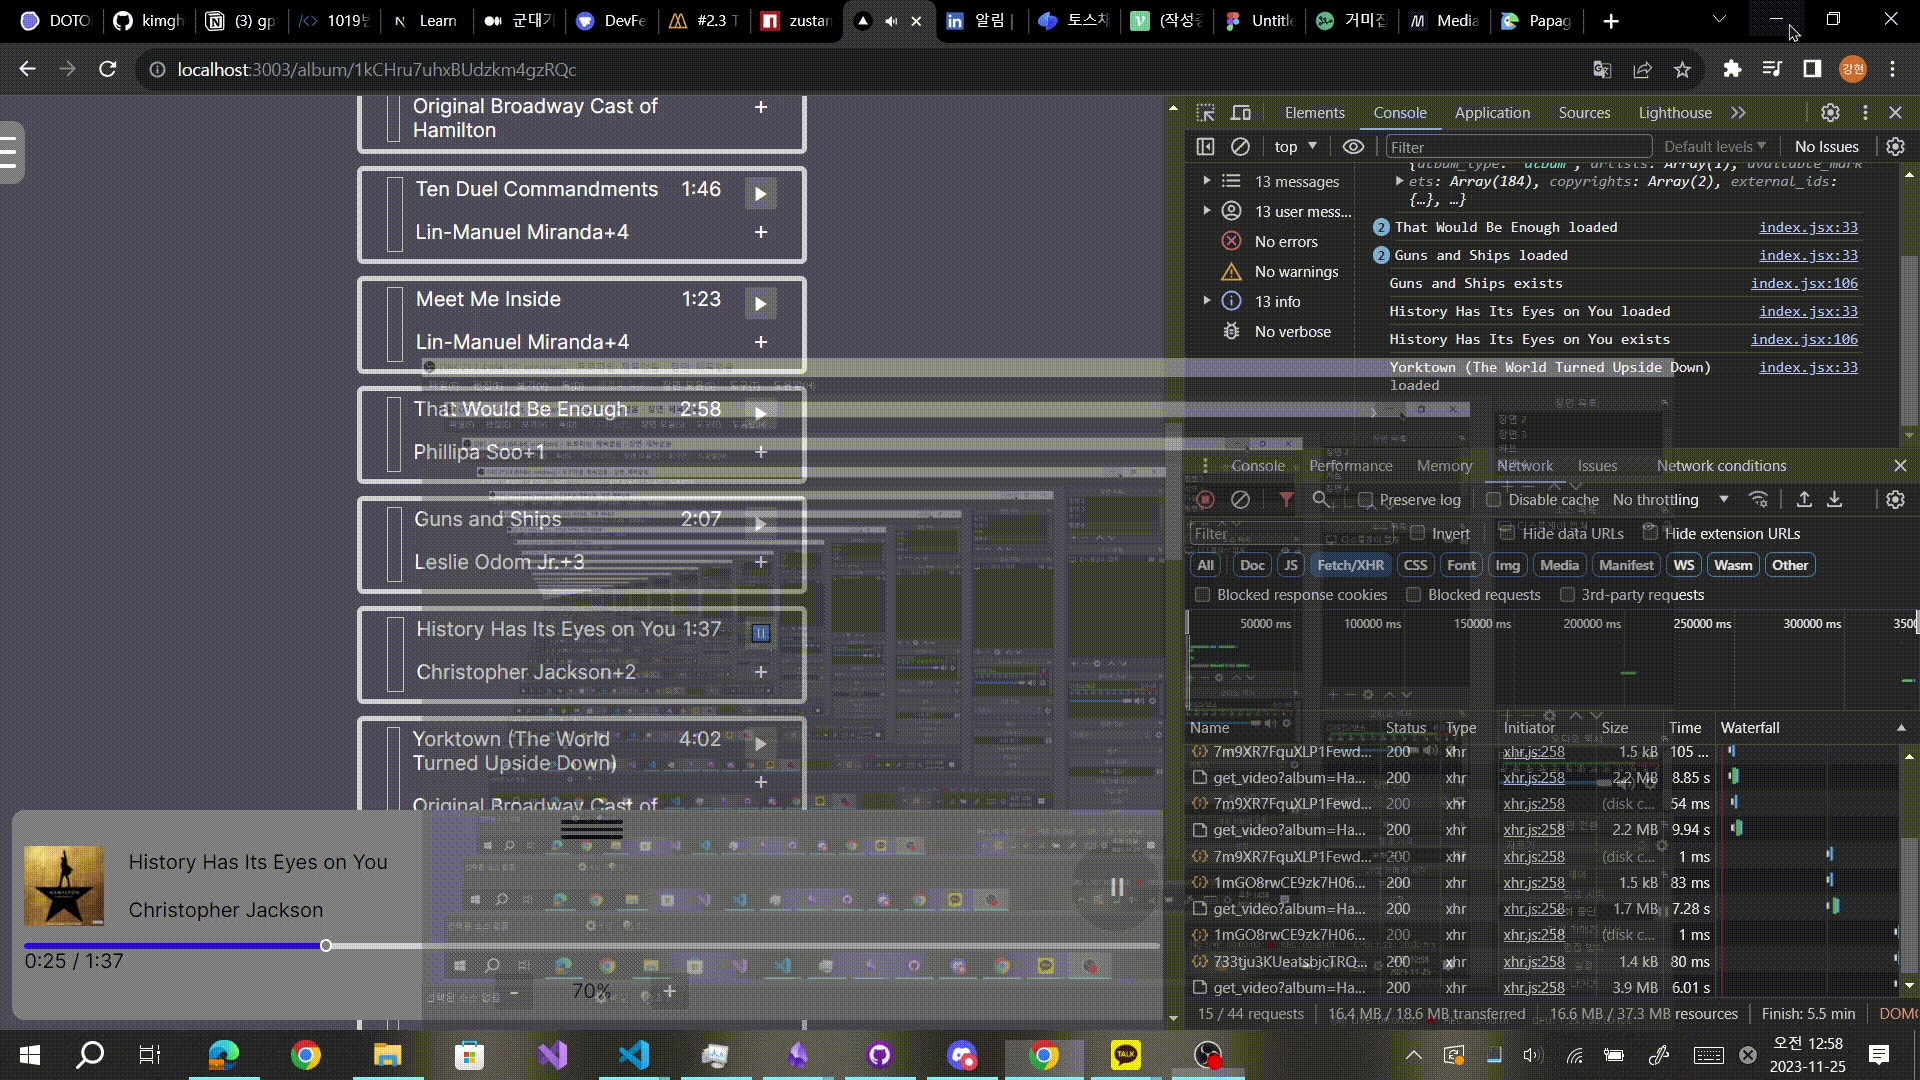Pause History Has Its Eyes on You in list
The image size is (1920, 1080).
click(760, 633)
